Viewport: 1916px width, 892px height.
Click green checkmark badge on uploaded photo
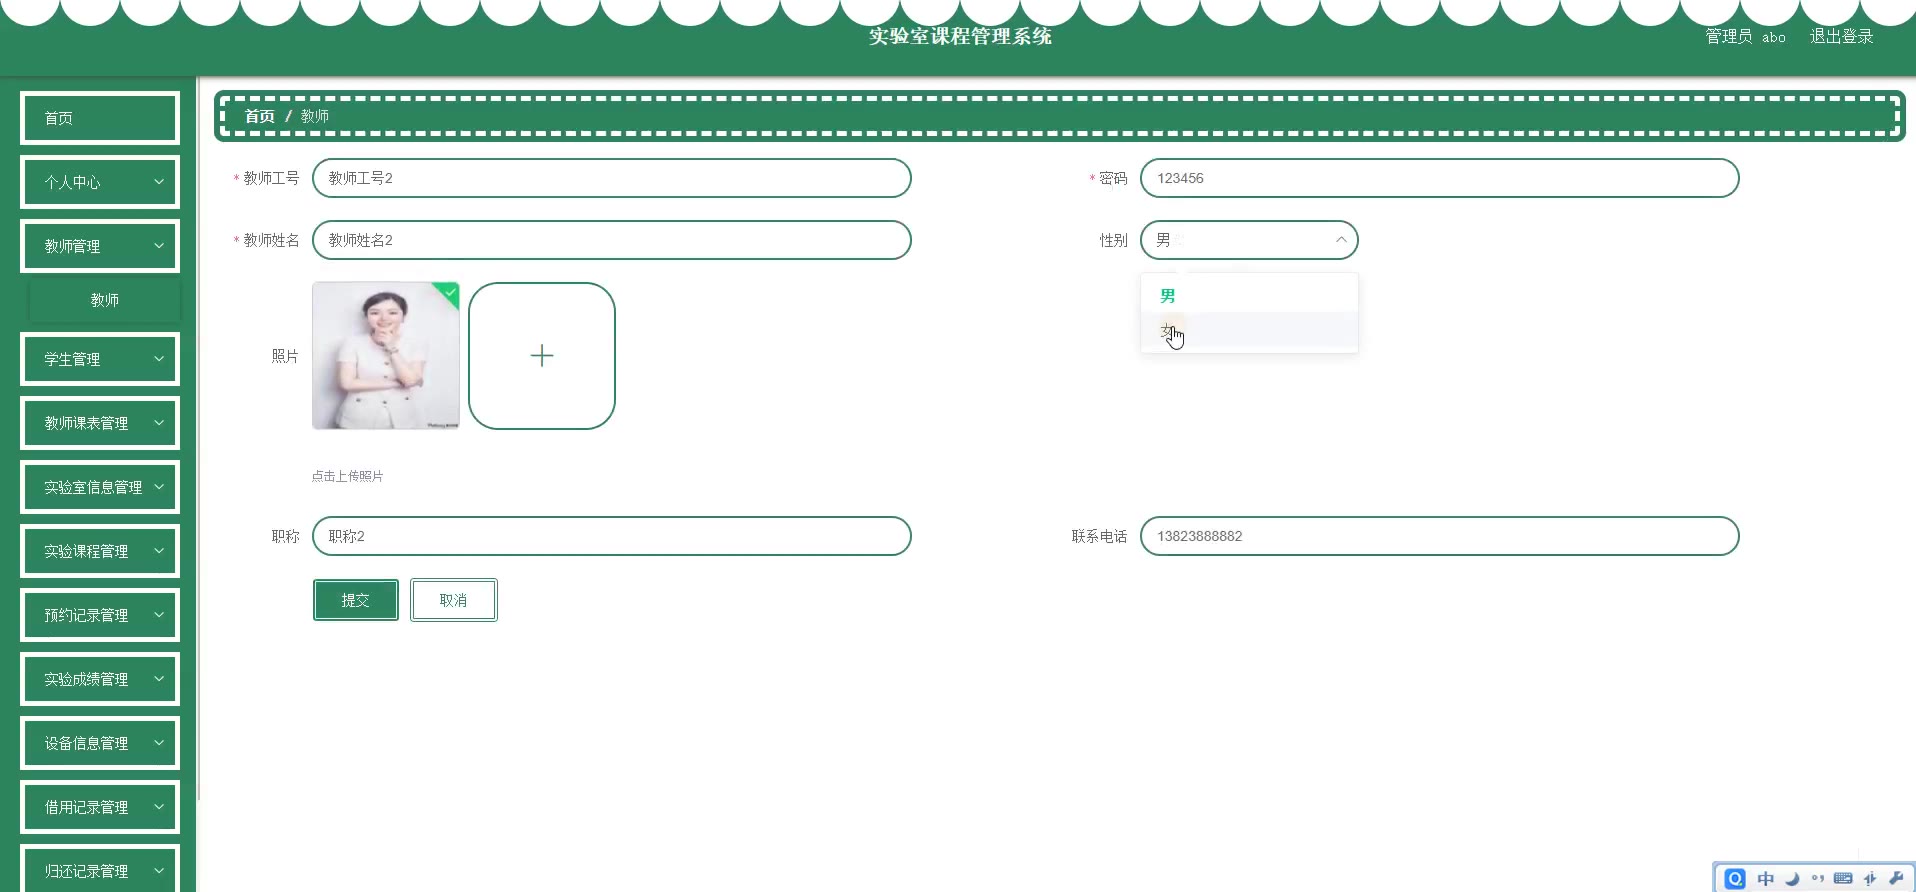450,292
